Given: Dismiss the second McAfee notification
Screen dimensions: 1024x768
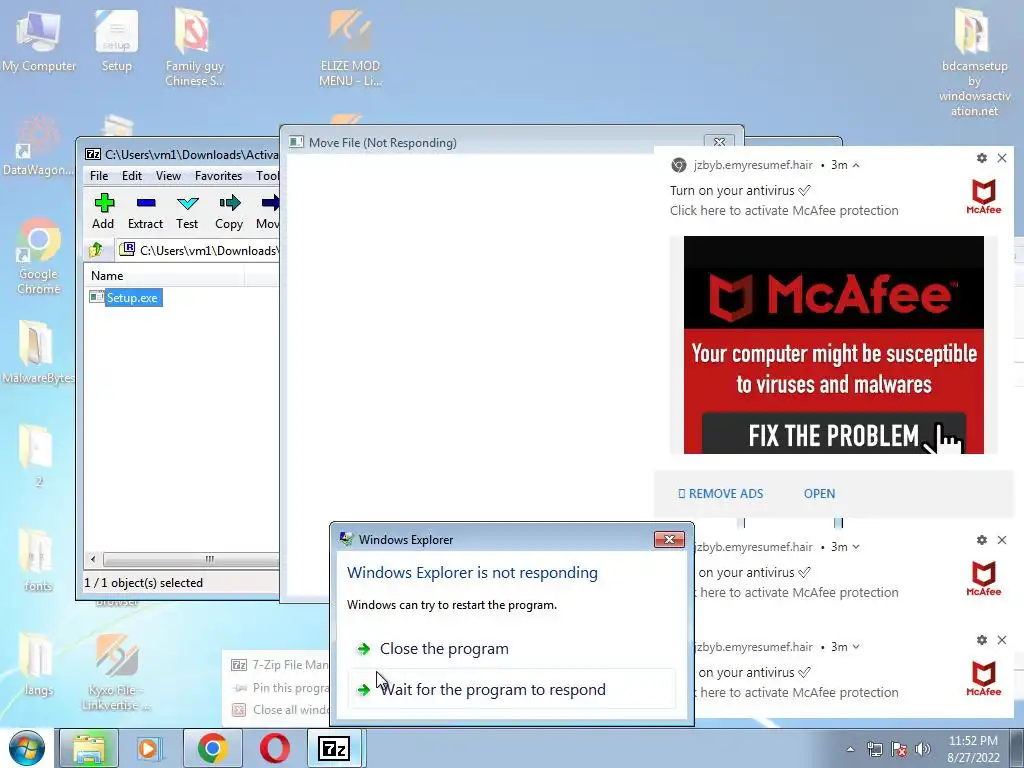Looking at the screenshot, I should 1002,540.
